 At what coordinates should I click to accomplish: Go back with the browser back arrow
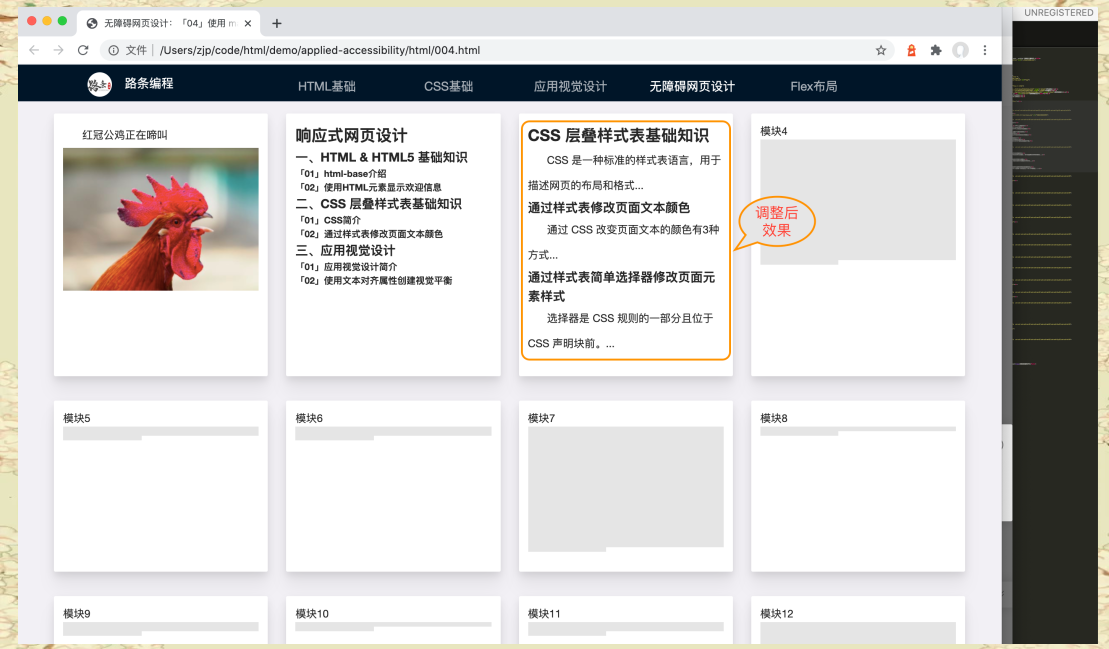point(34,50)
